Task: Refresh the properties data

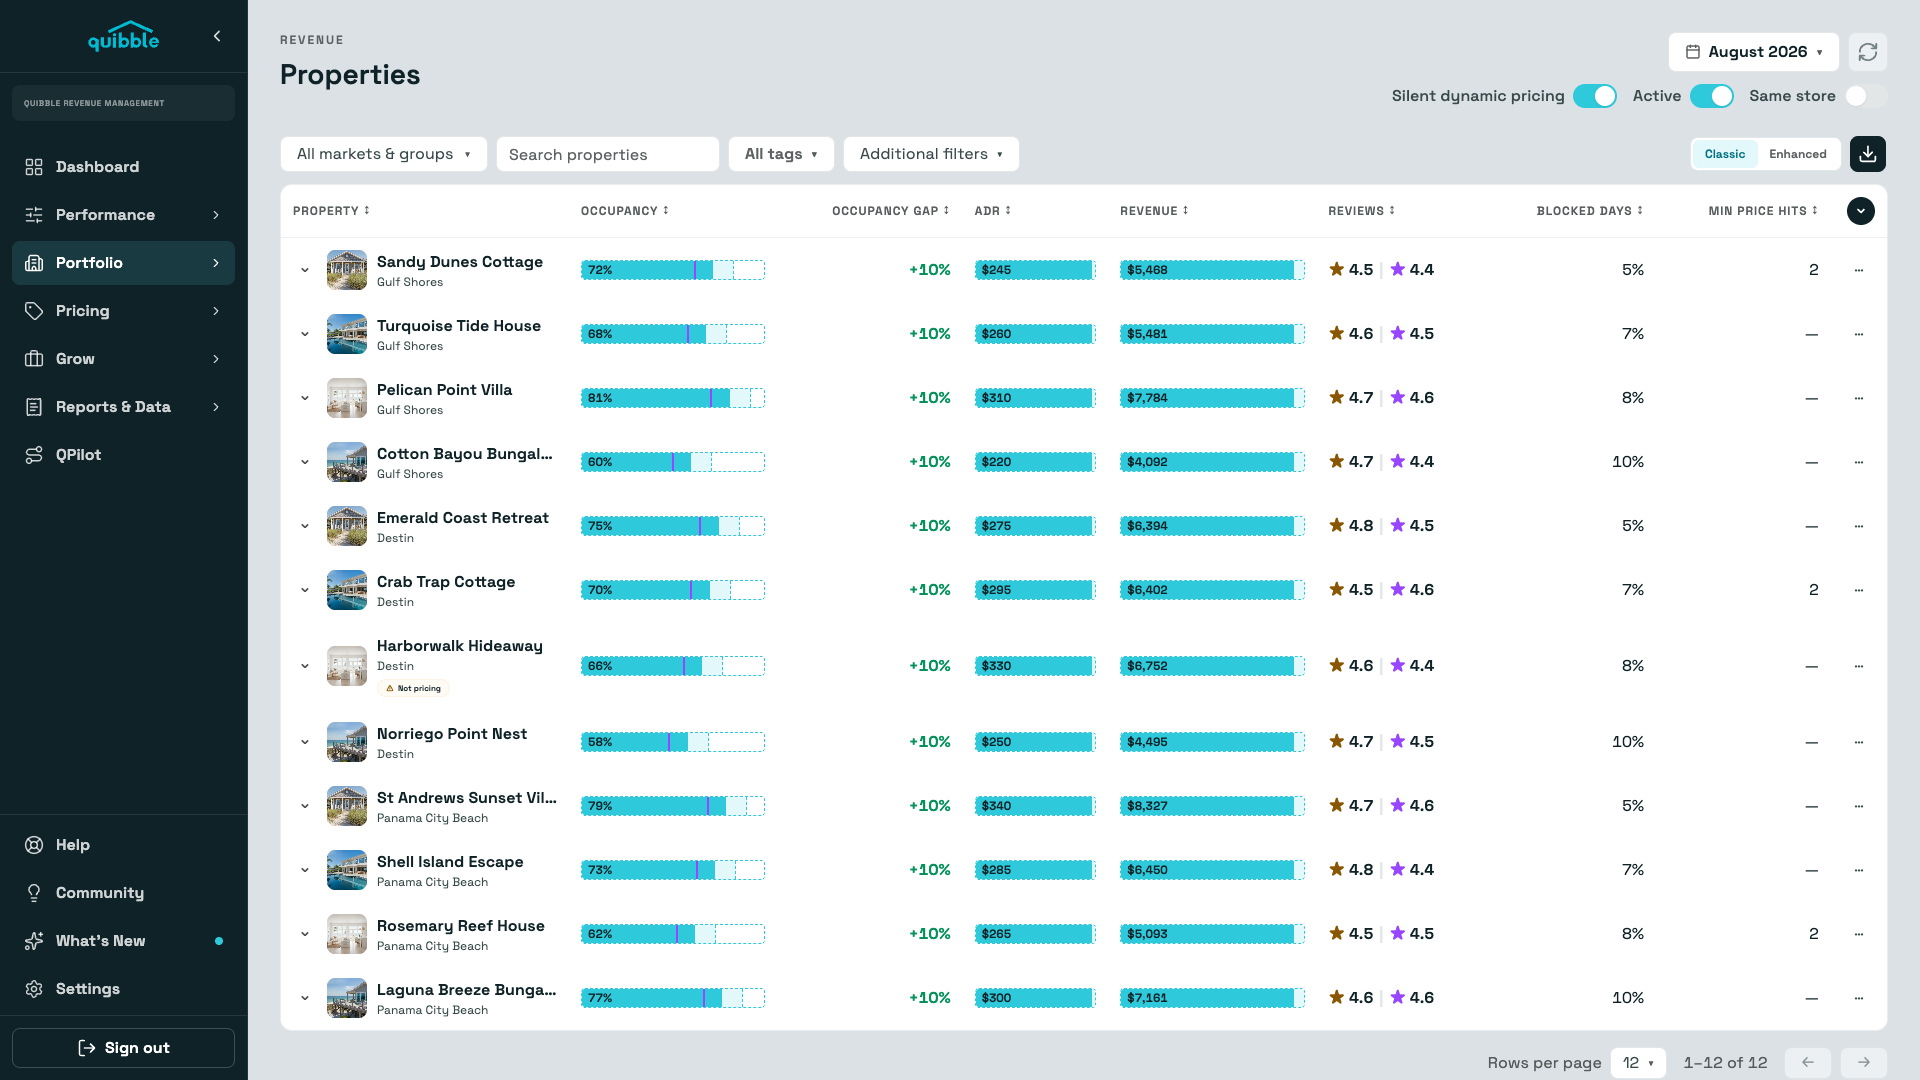Action: coord(1868,52)
